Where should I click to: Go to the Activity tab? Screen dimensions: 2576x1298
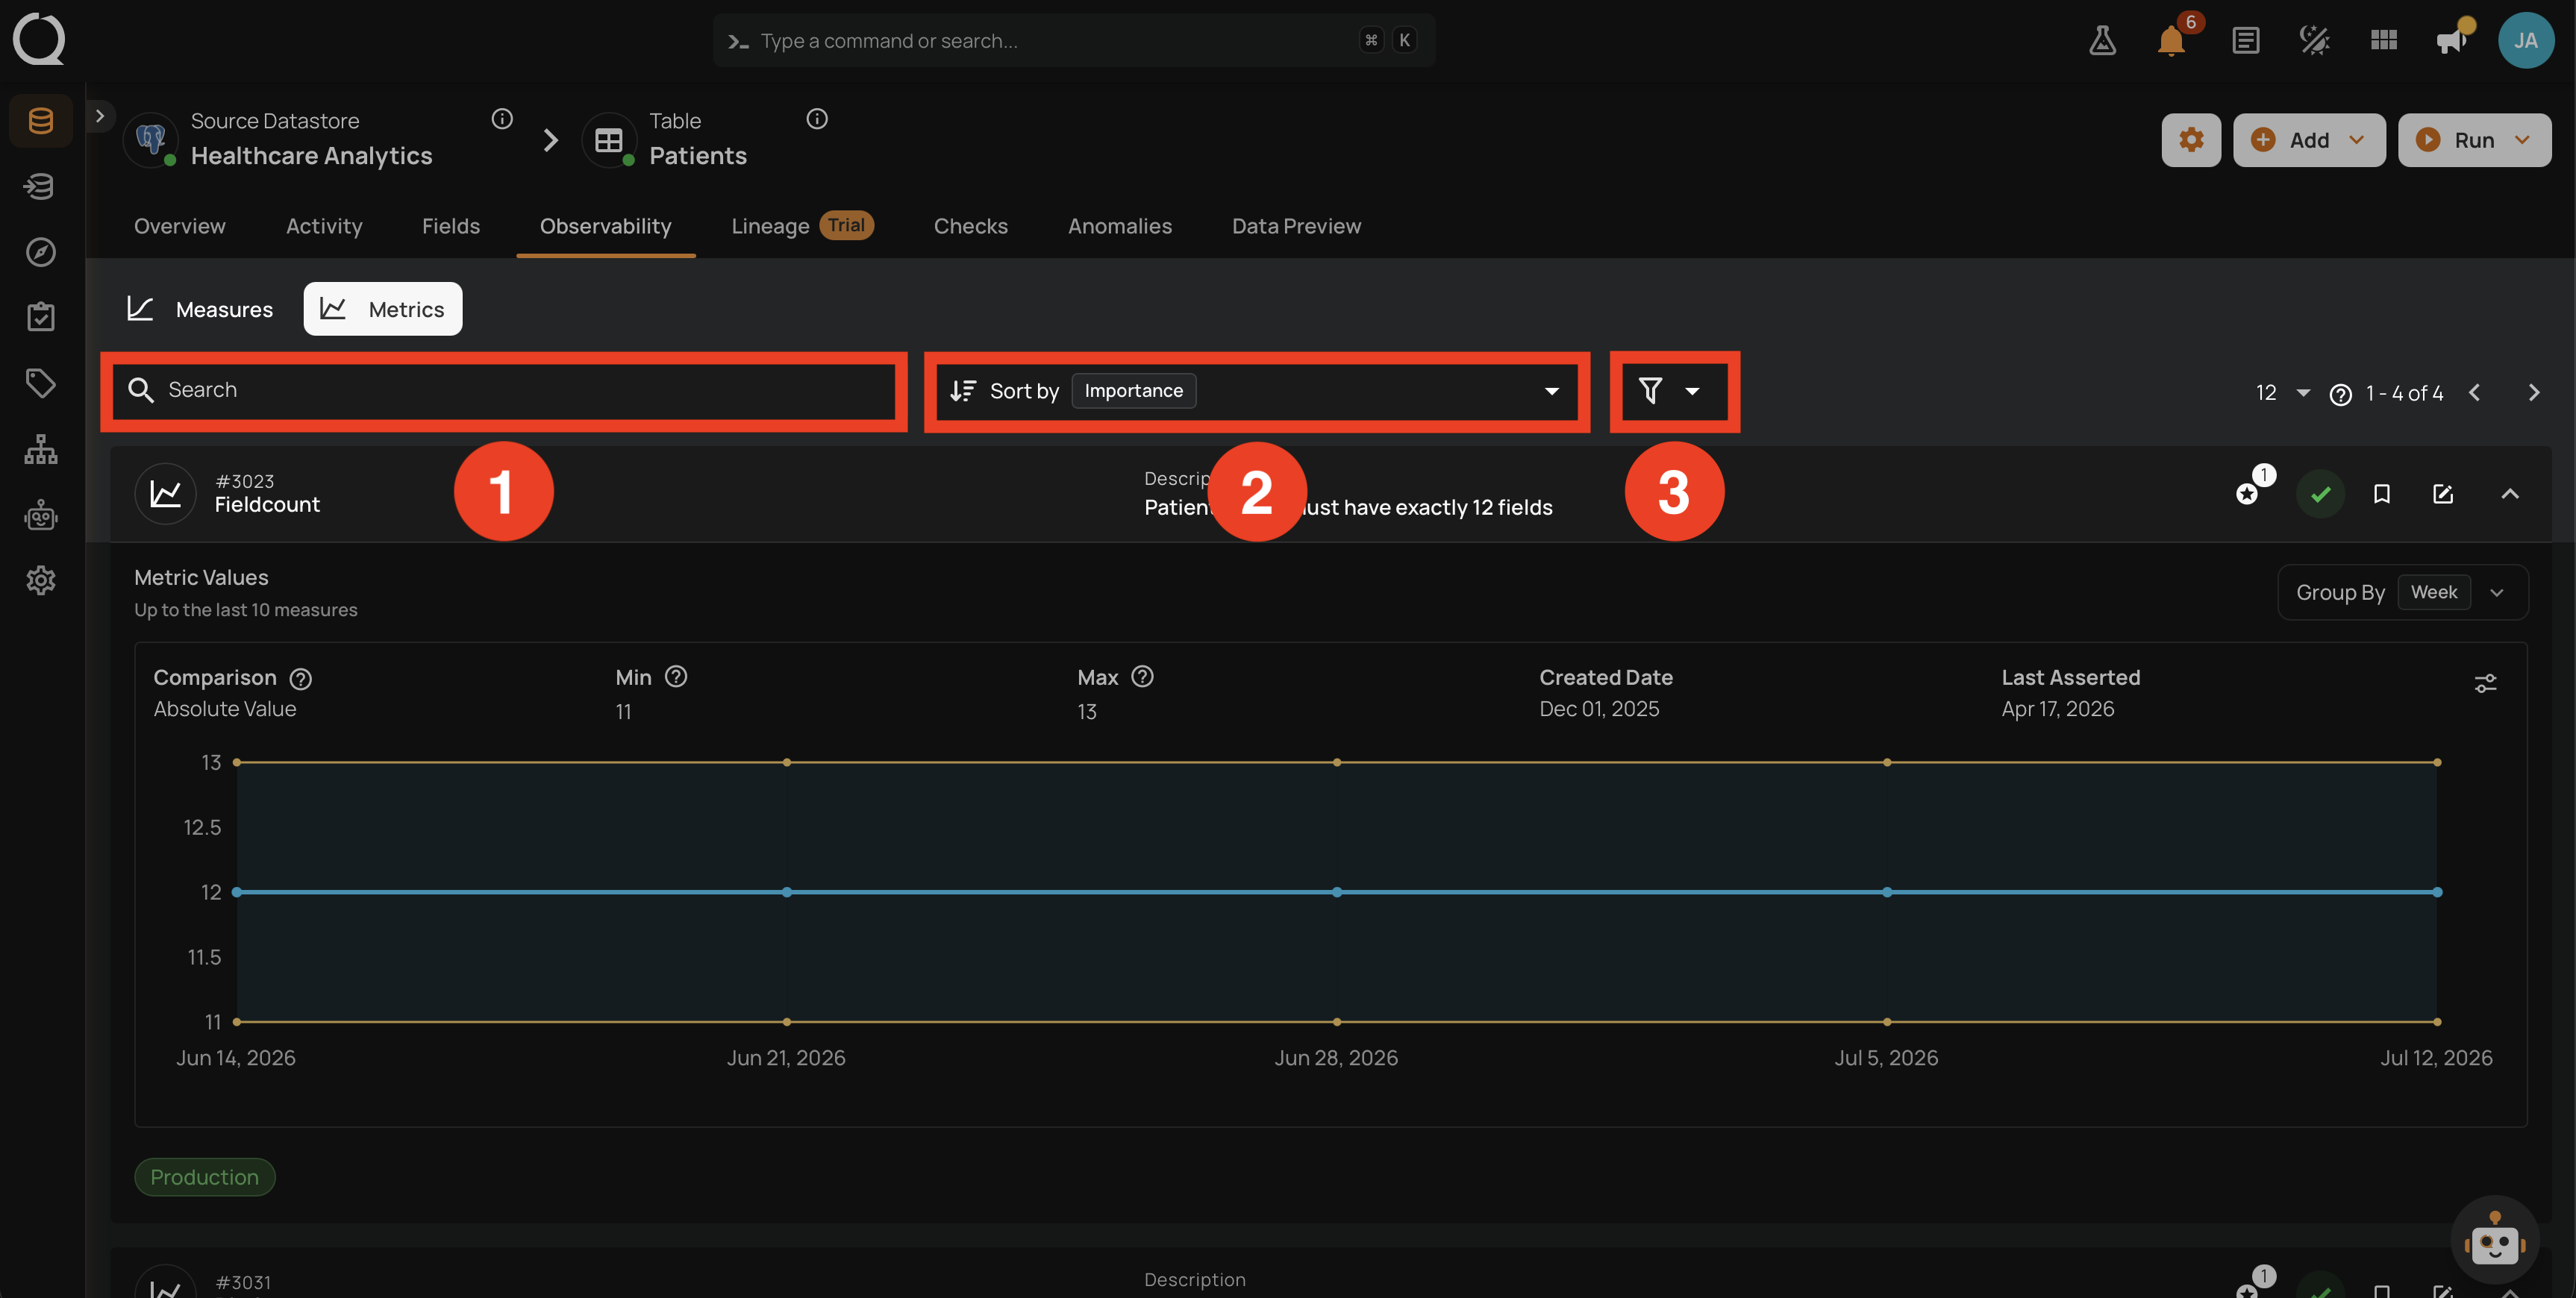click(x=324, y=226)
